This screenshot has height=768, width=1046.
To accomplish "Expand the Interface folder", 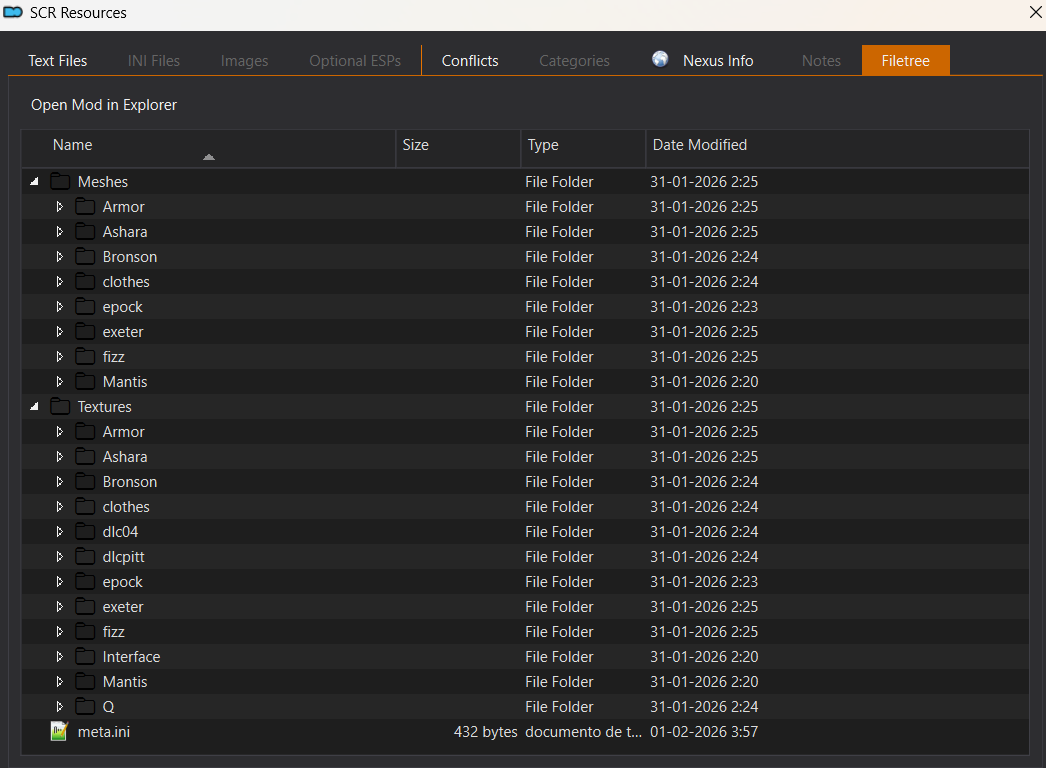I will [59, 657].
